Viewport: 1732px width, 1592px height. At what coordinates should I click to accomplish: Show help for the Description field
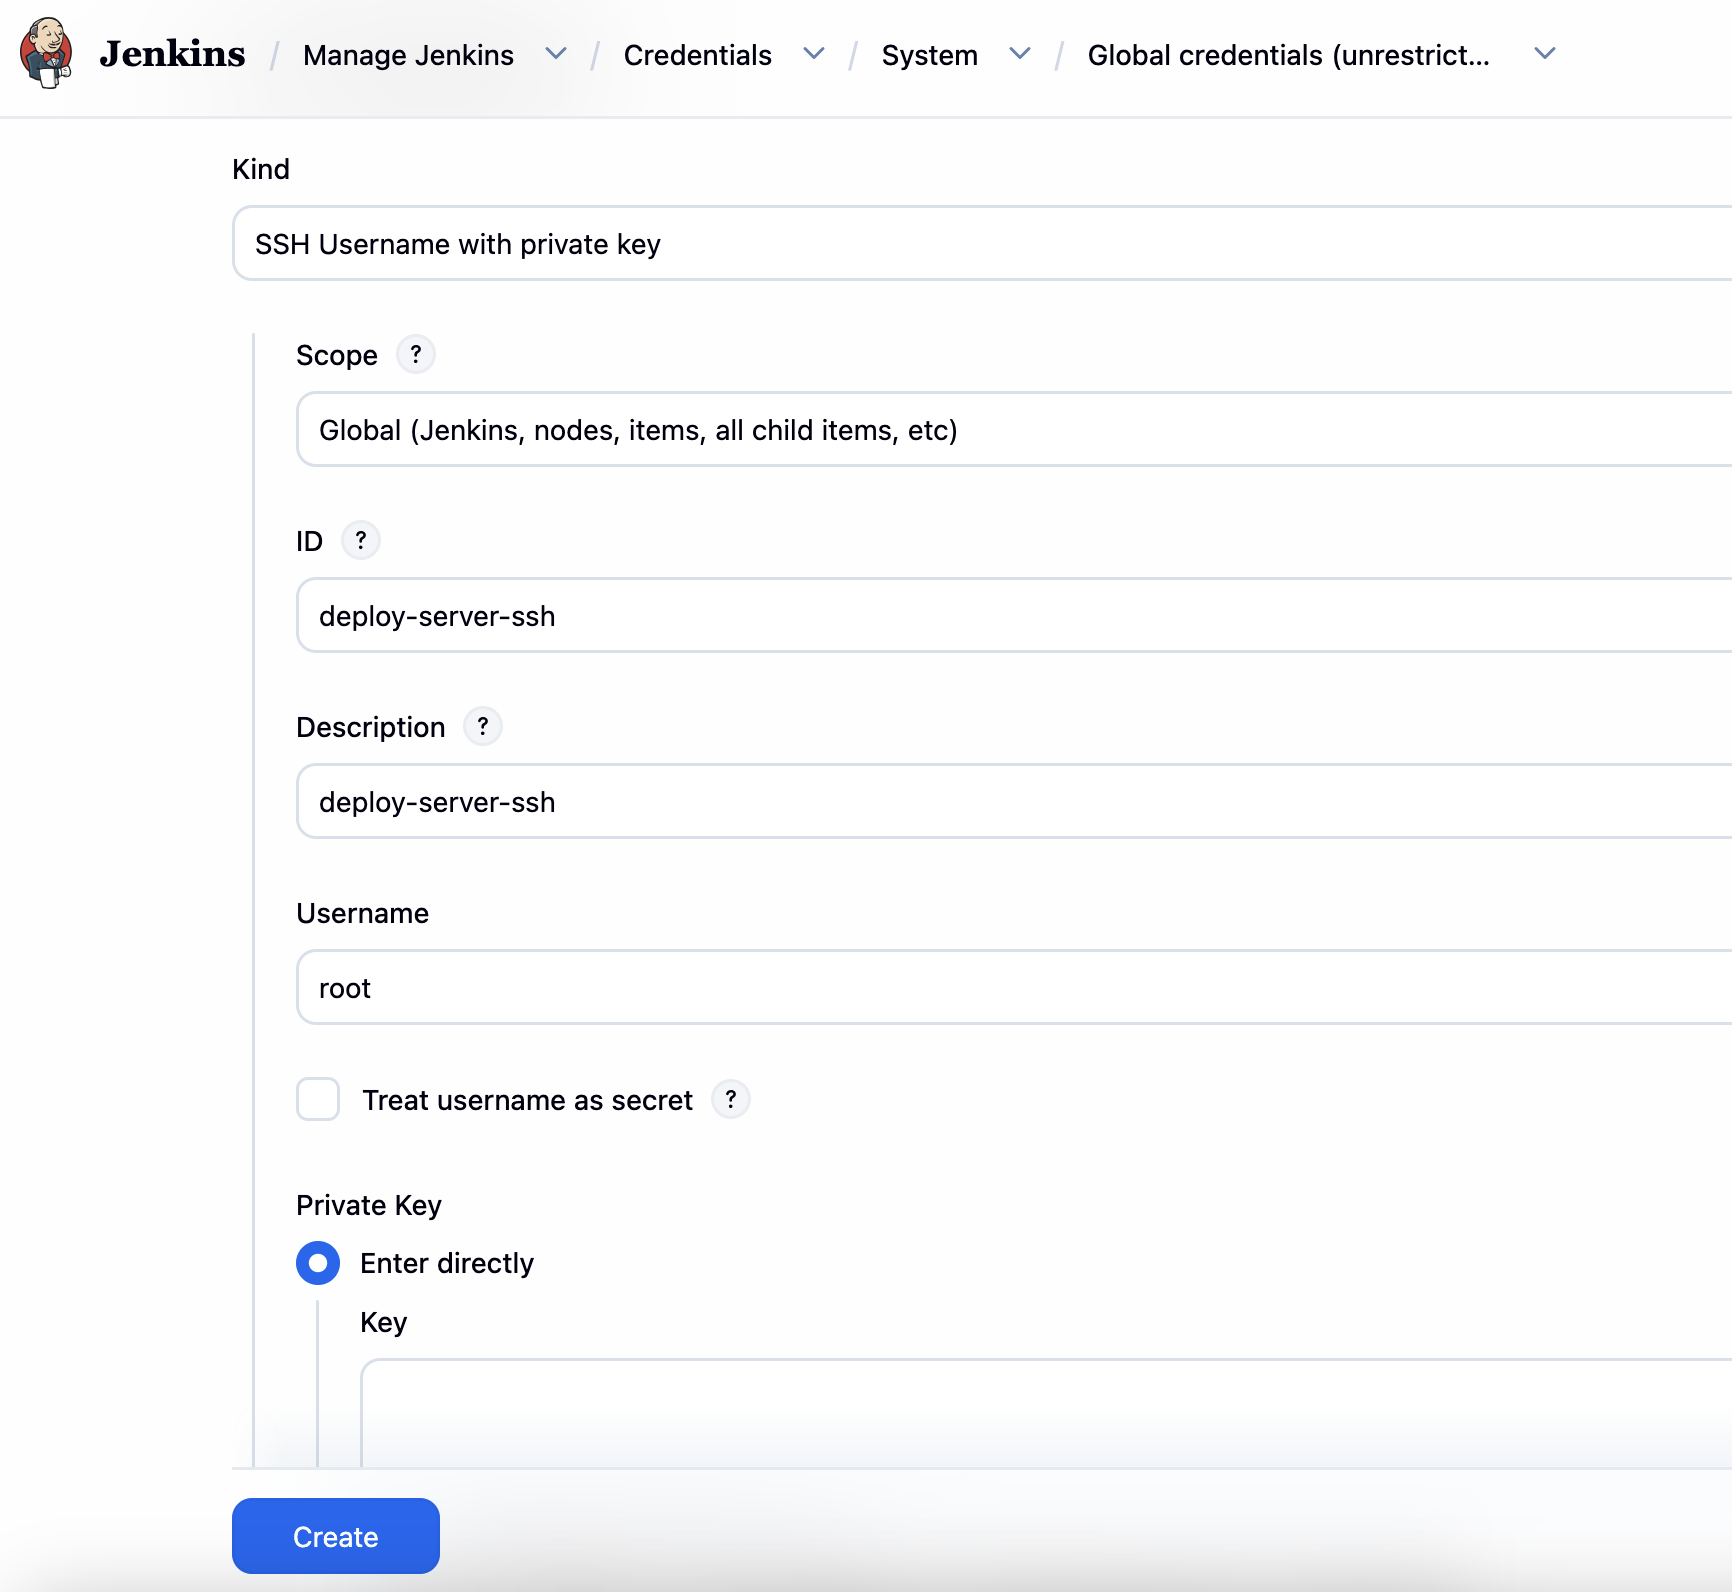(x=483, y=726)
